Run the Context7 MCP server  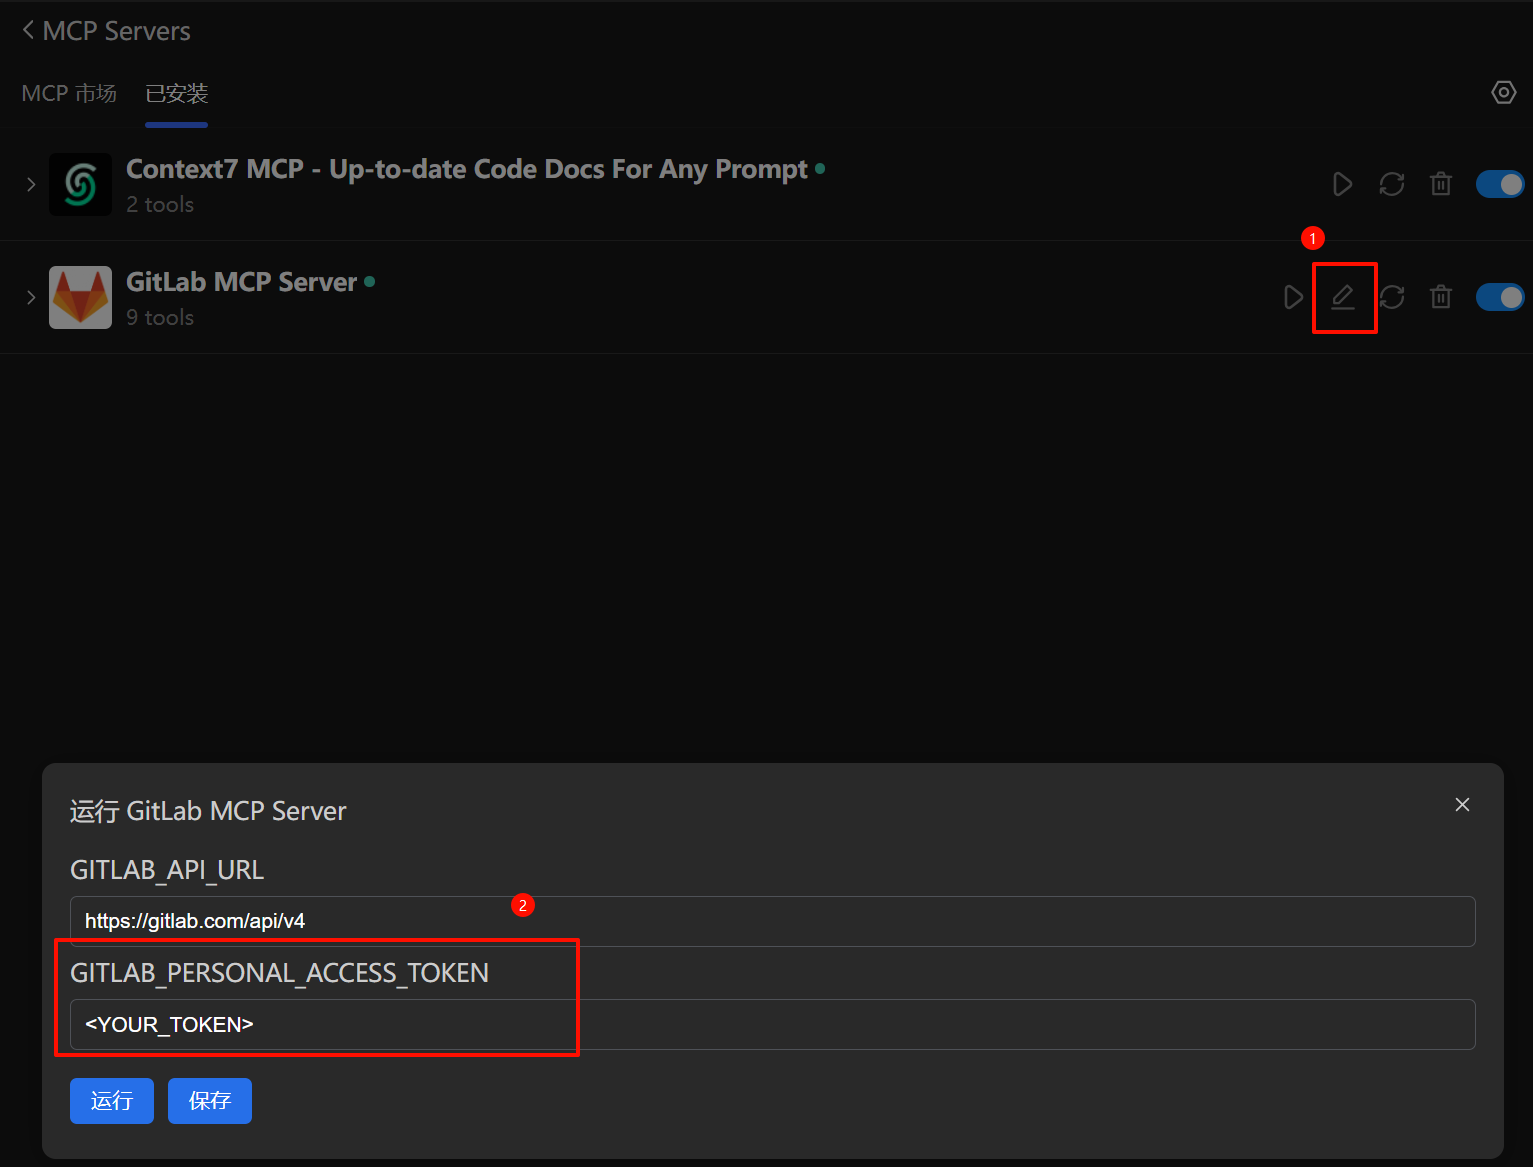tap(1342, 185)
